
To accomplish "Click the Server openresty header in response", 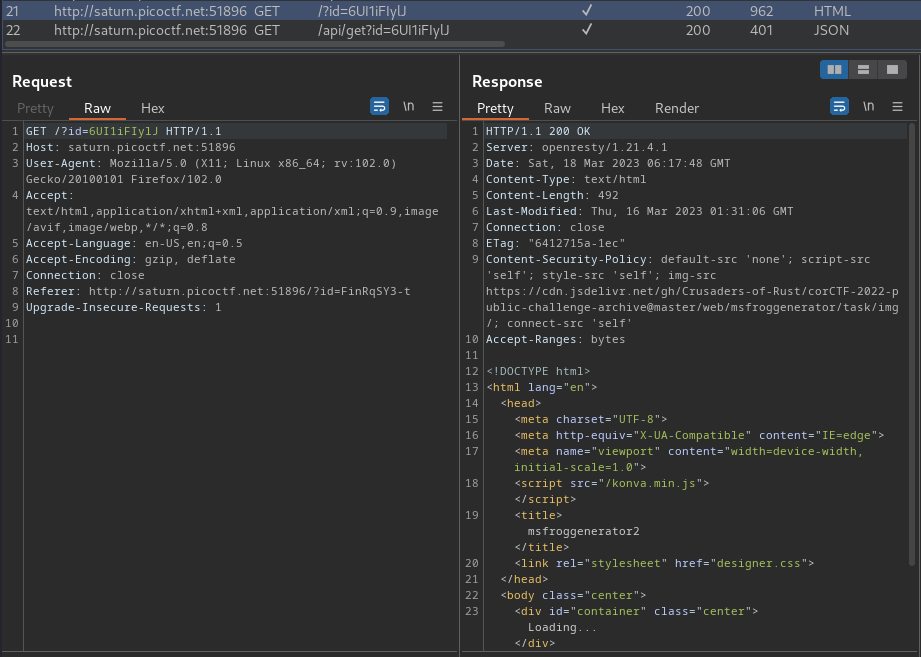I will click(577, 147).
